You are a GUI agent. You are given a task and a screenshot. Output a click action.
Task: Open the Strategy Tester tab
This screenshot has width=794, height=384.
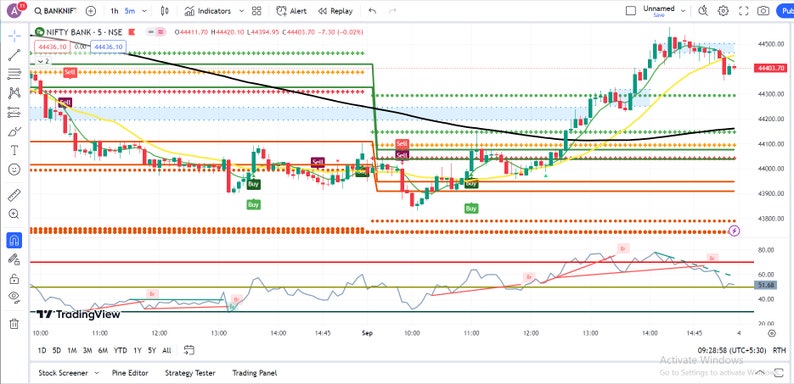[x=190, y=373]
